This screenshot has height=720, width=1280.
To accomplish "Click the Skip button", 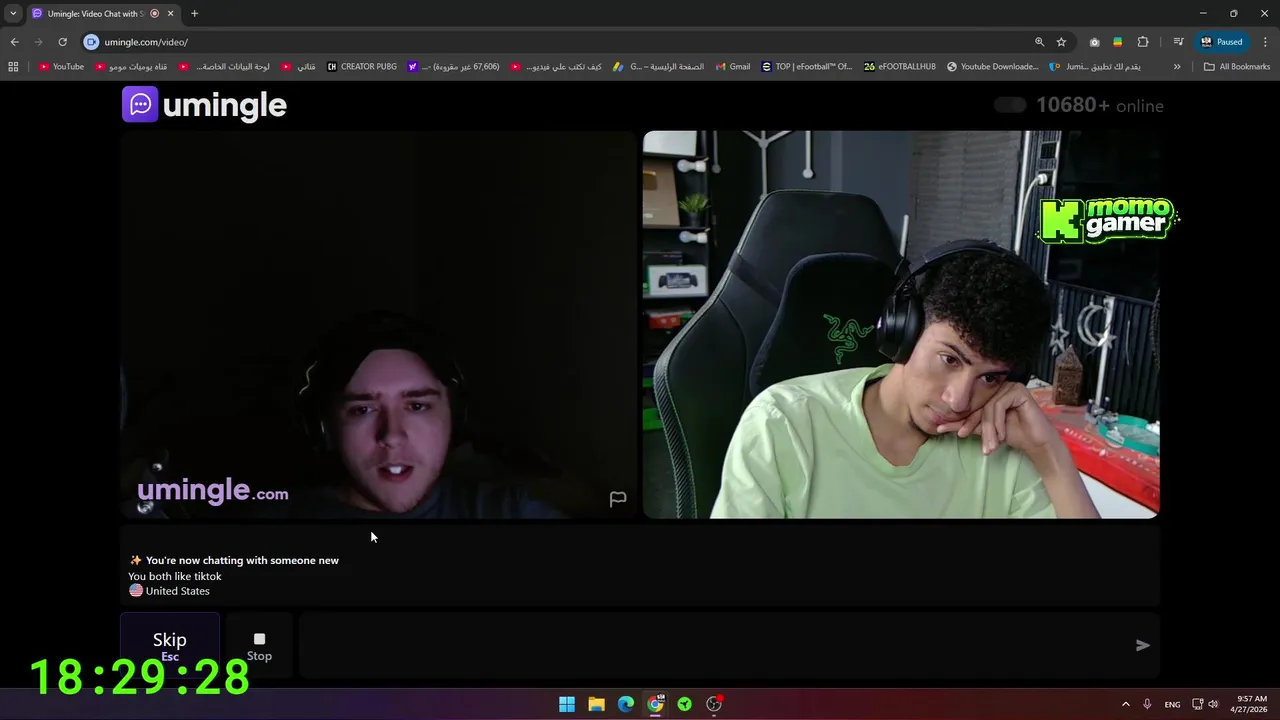I will 170,646.
